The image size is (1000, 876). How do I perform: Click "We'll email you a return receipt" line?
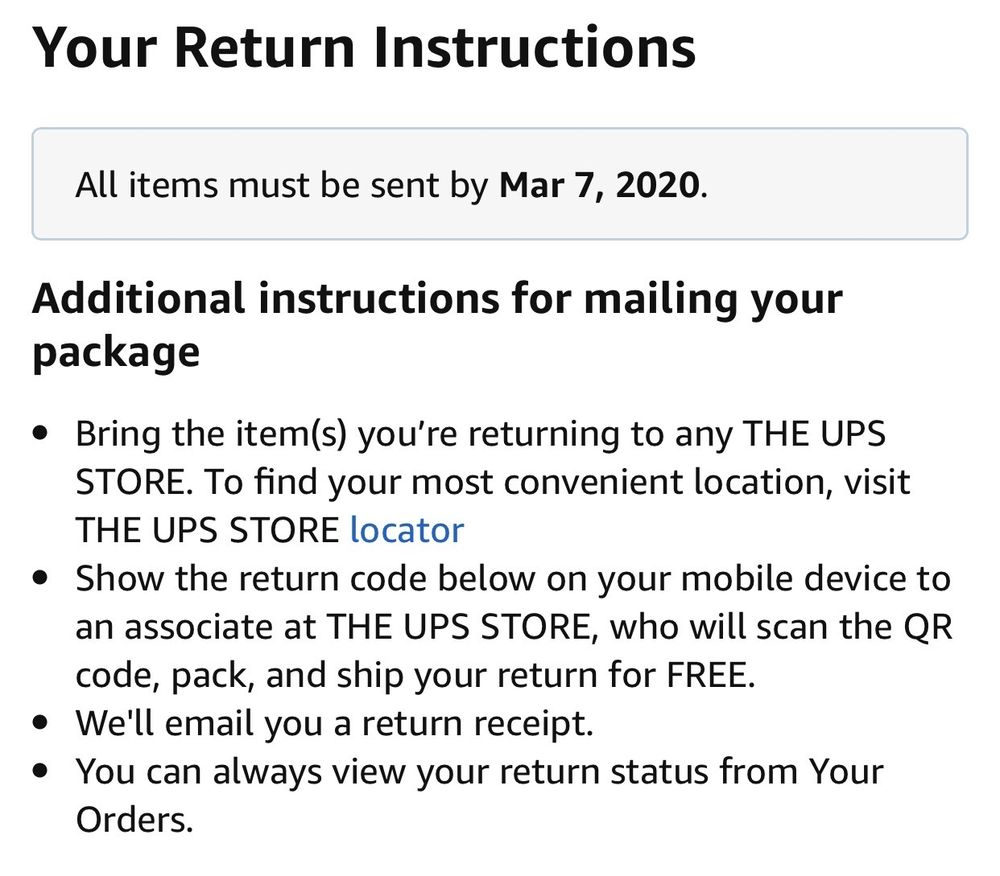click(x=334, y=724)
